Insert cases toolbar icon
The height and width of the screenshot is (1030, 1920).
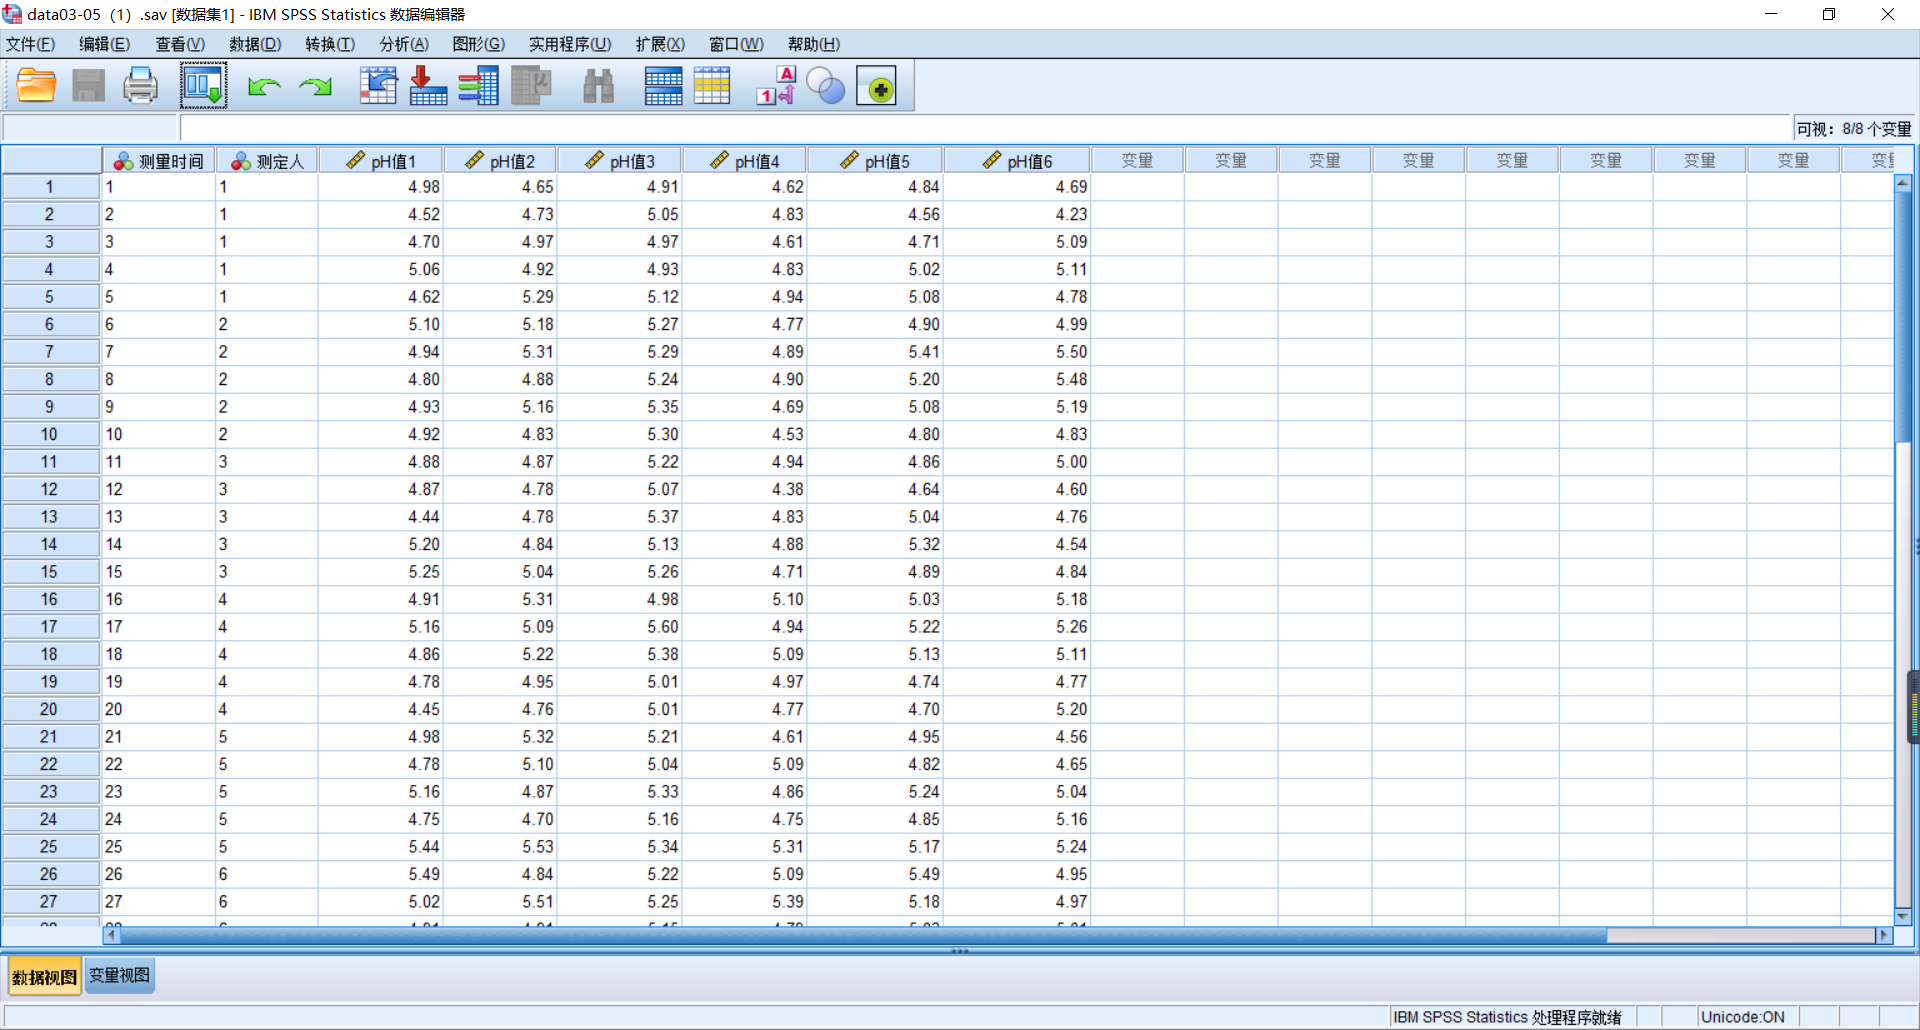(x=664, y=86)
